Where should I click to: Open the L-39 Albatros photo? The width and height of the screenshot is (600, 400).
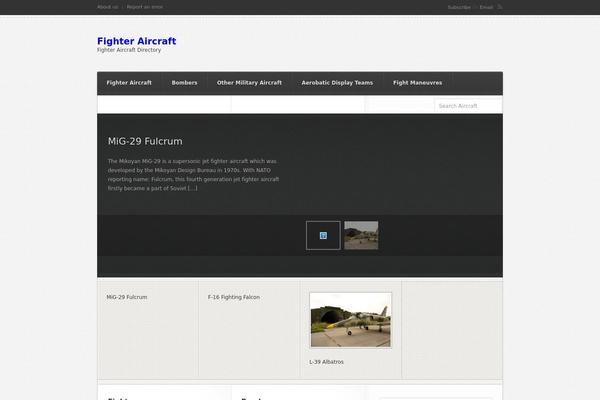[x=351, y=320]
